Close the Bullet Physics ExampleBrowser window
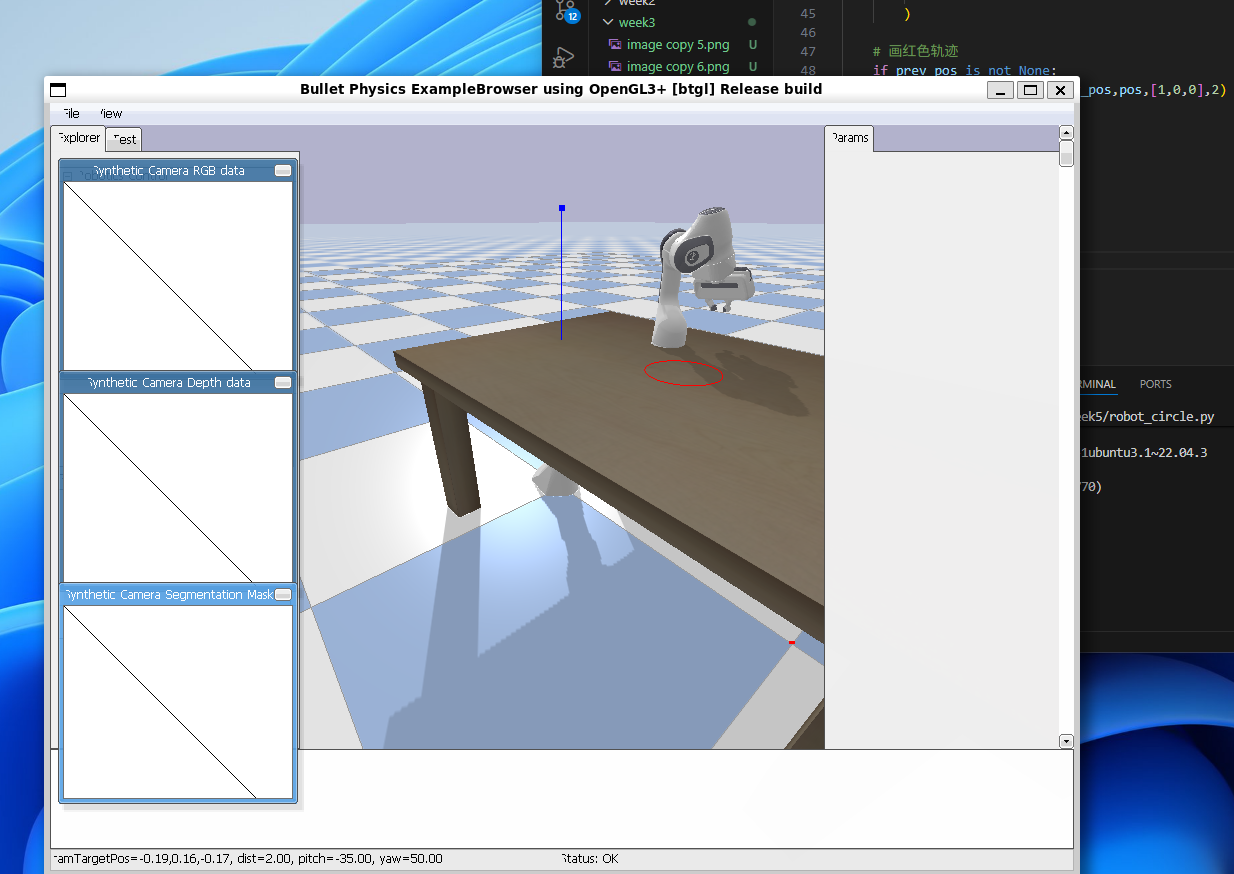The width and height of the screenshot is (1234, 874). (1060, 90)
